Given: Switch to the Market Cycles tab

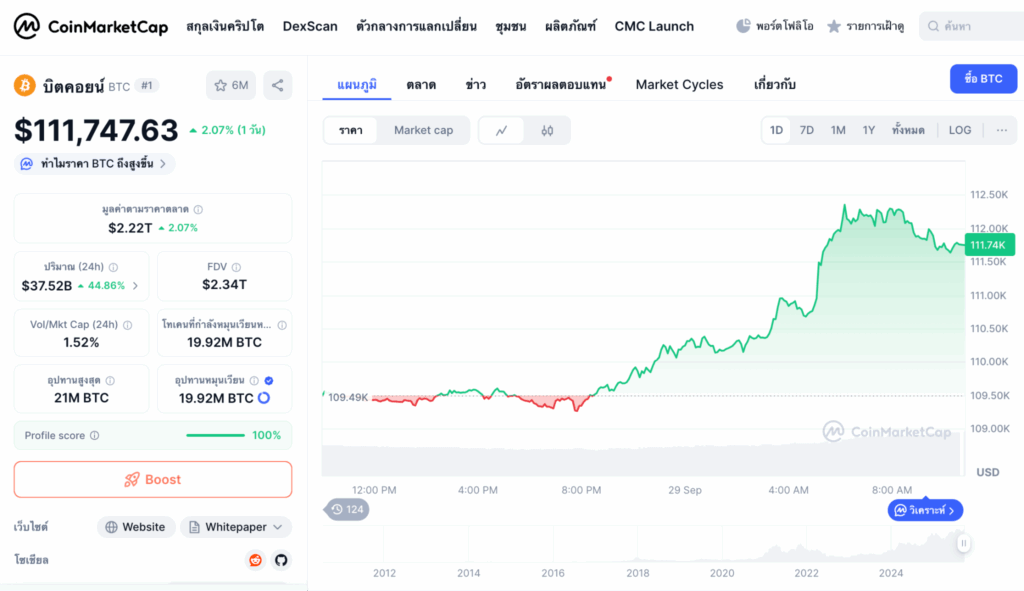Looking at the screenshot, I should pyautogui.click(x=679, y=85).
